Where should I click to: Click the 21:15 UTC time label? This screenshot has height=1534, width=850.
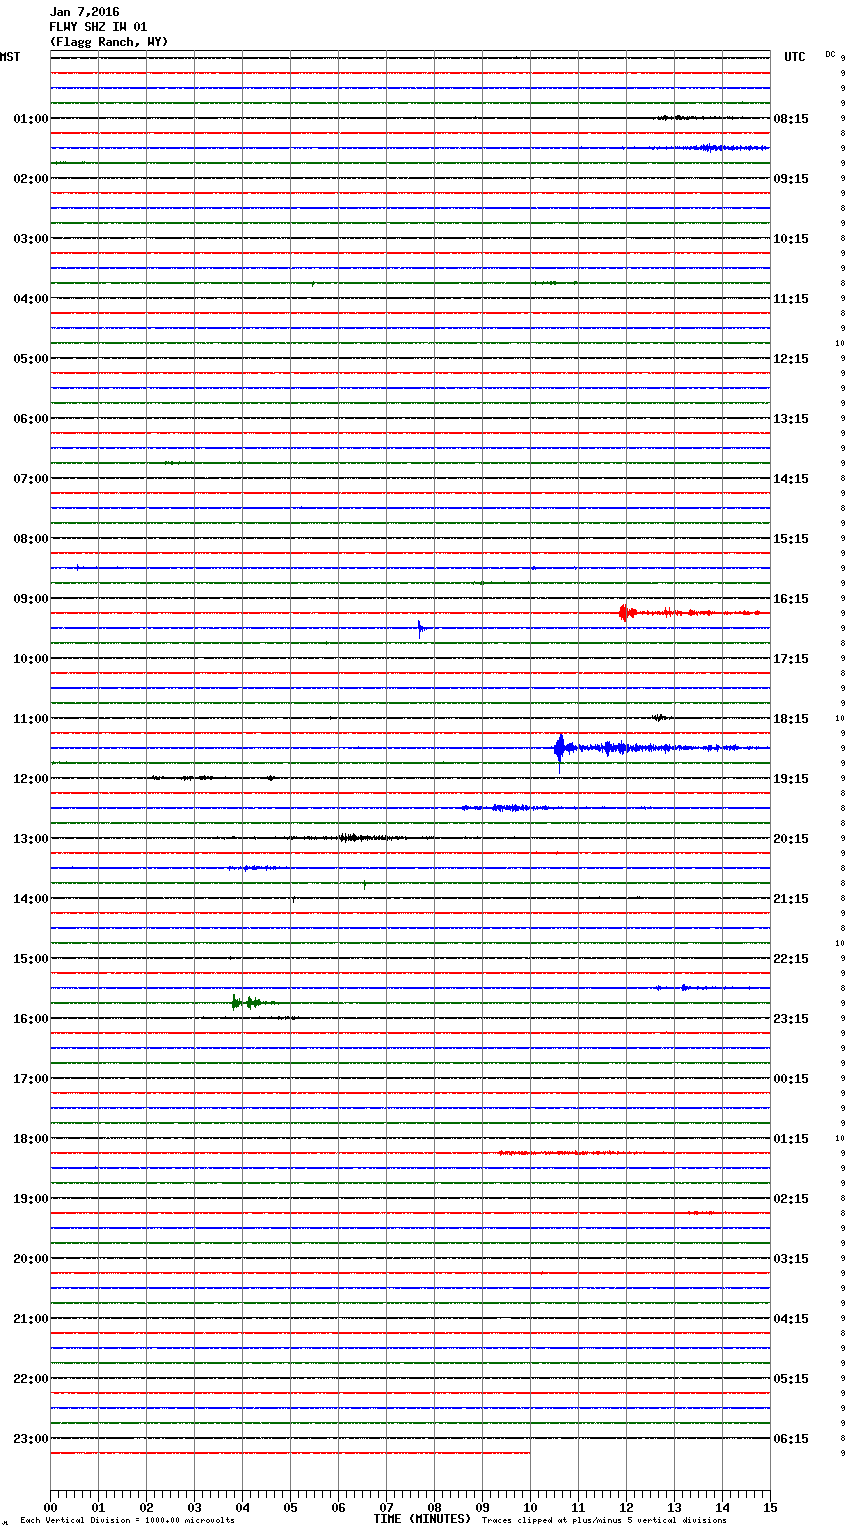pos(791,898)
